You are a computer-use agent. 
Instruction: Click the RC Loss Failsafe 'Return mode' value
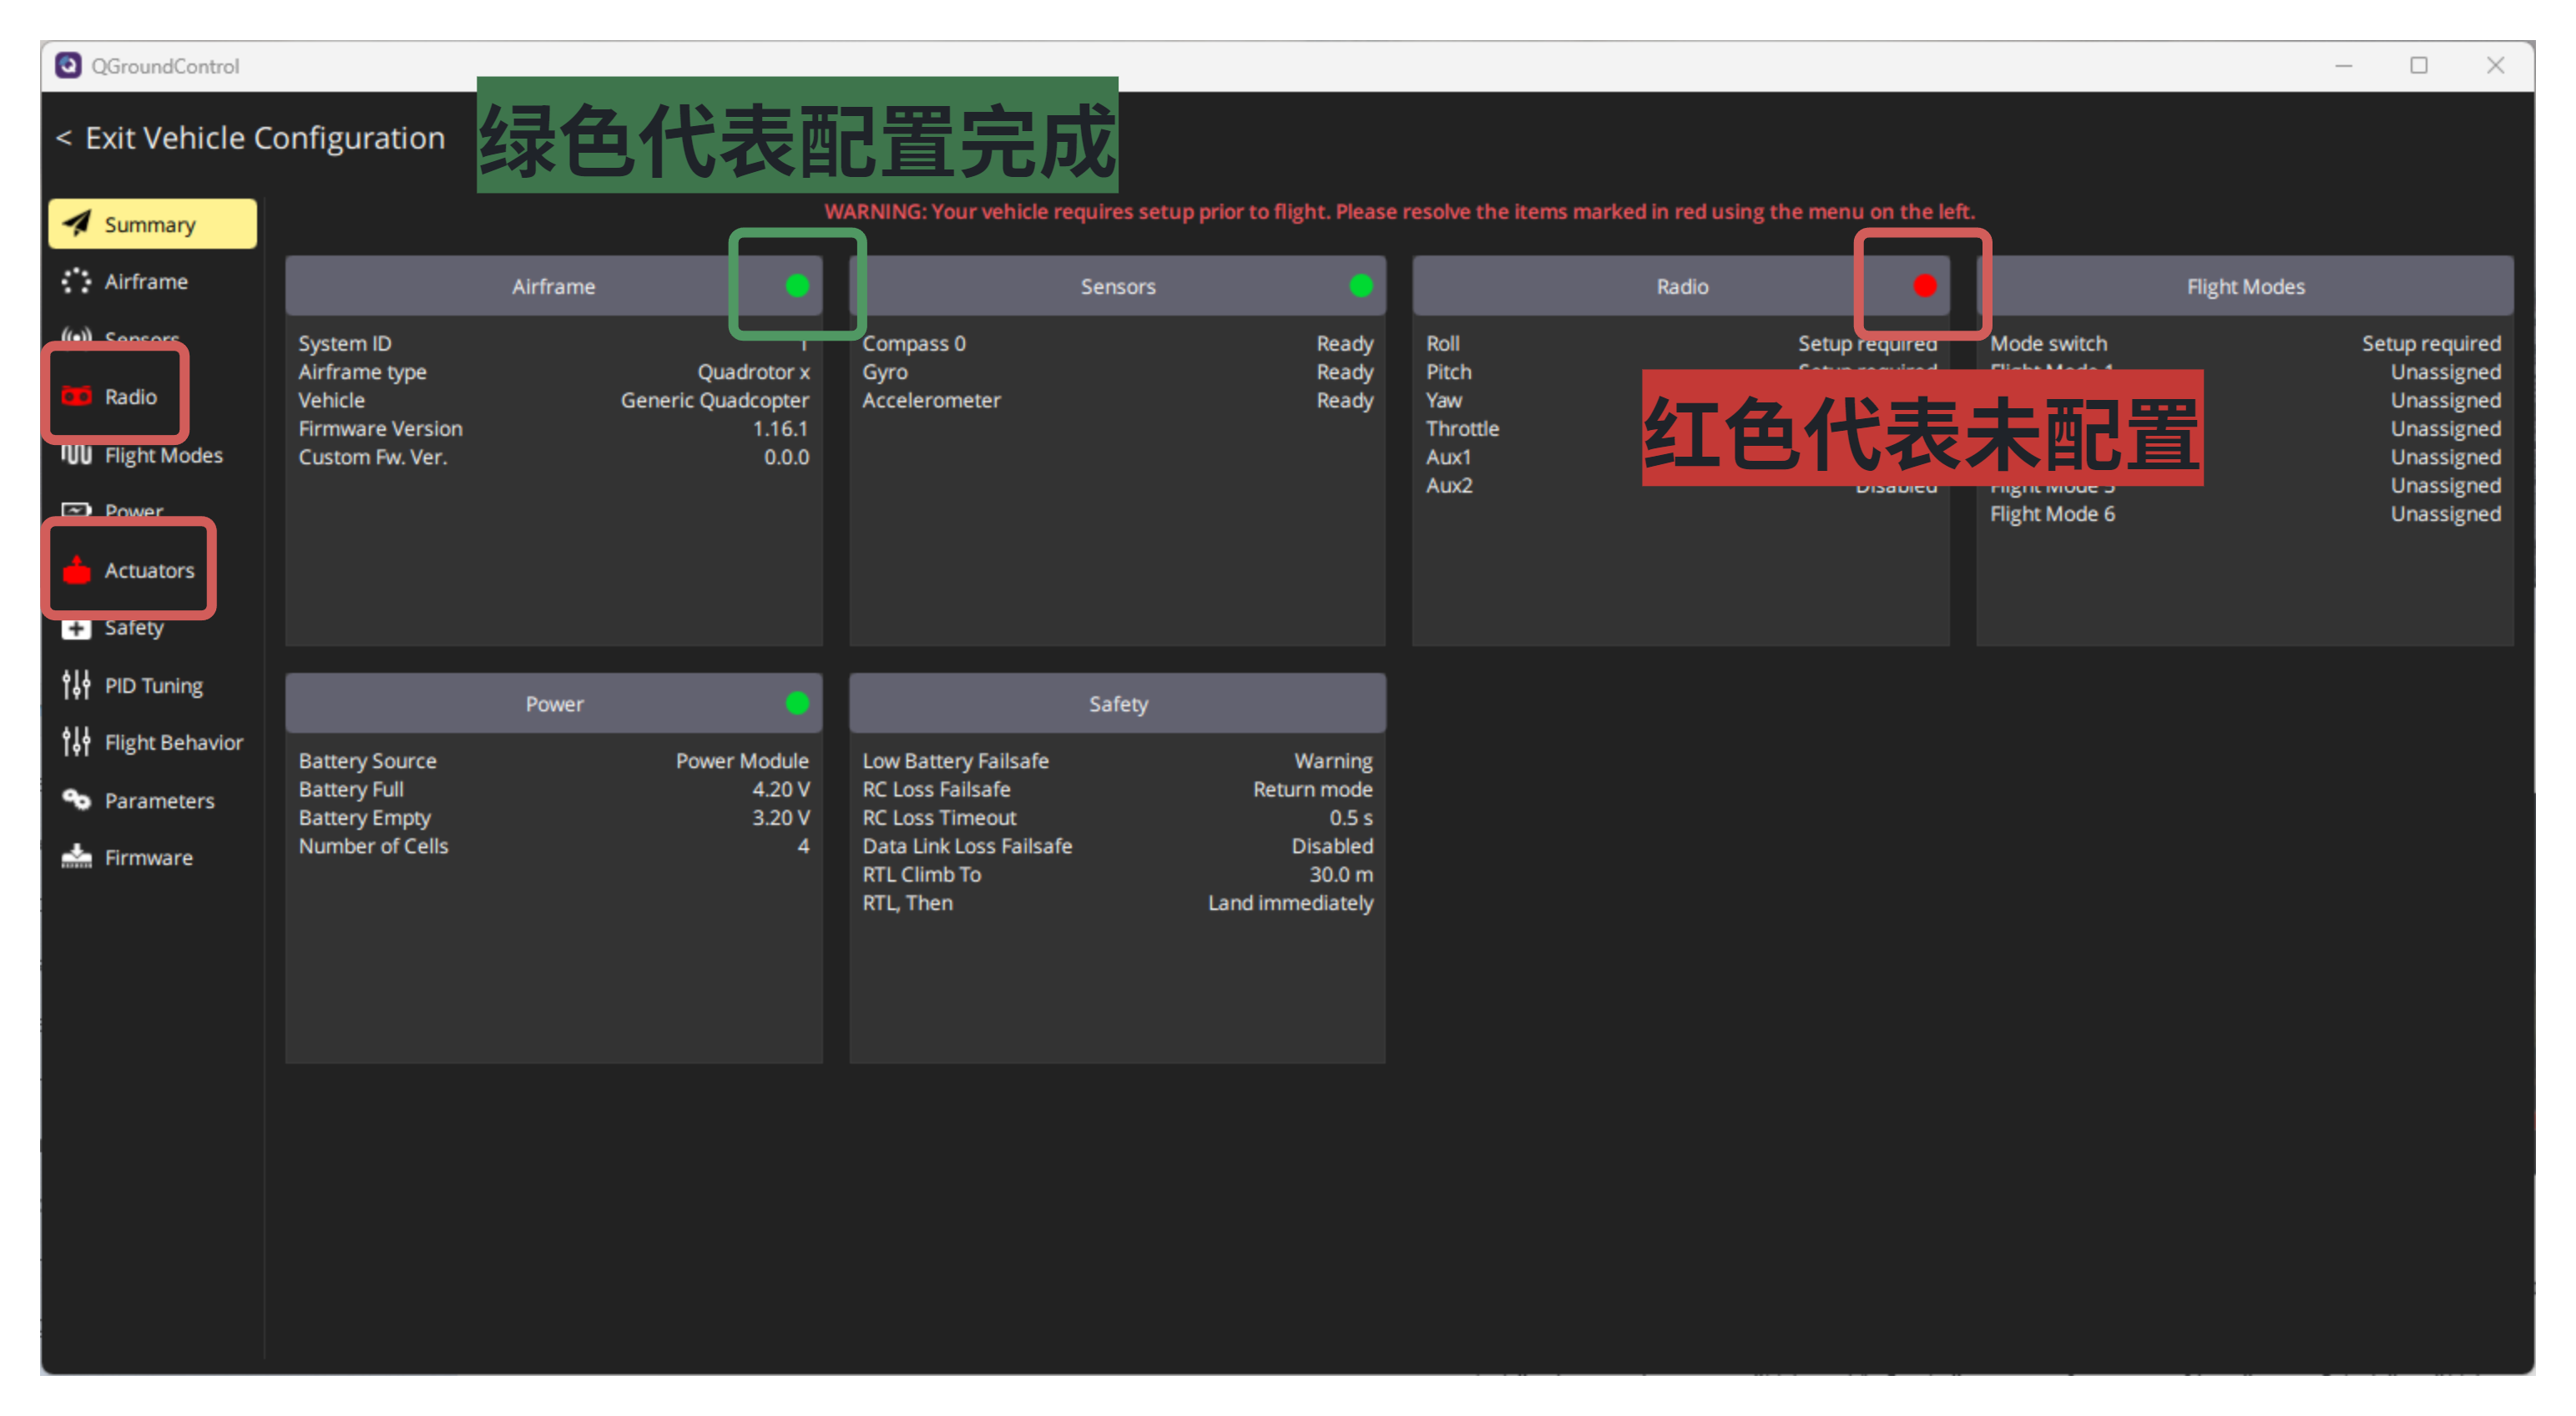point(1313,789)
